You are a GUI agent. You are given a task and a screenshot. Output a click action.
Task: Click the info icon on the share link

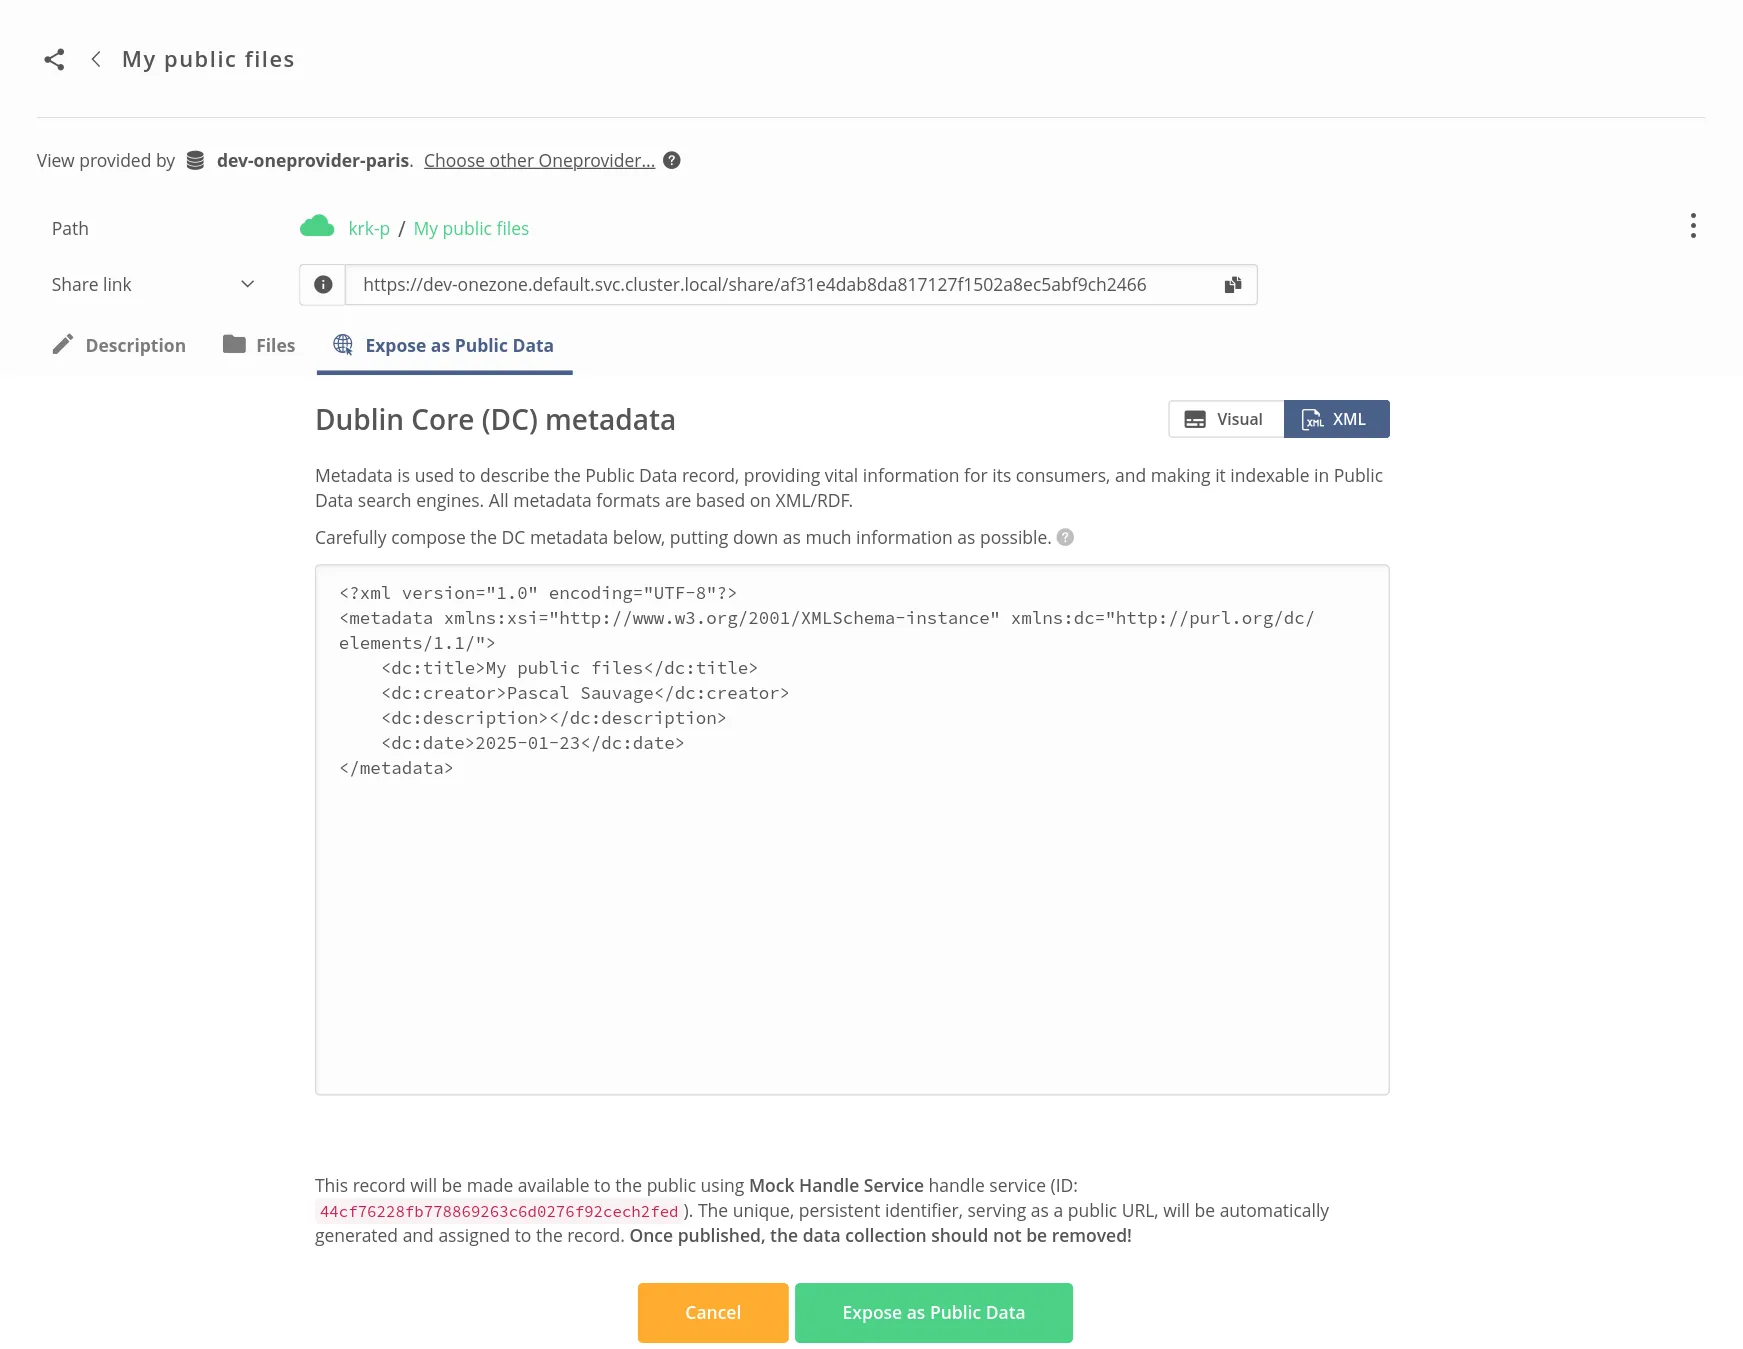point(322,284)
